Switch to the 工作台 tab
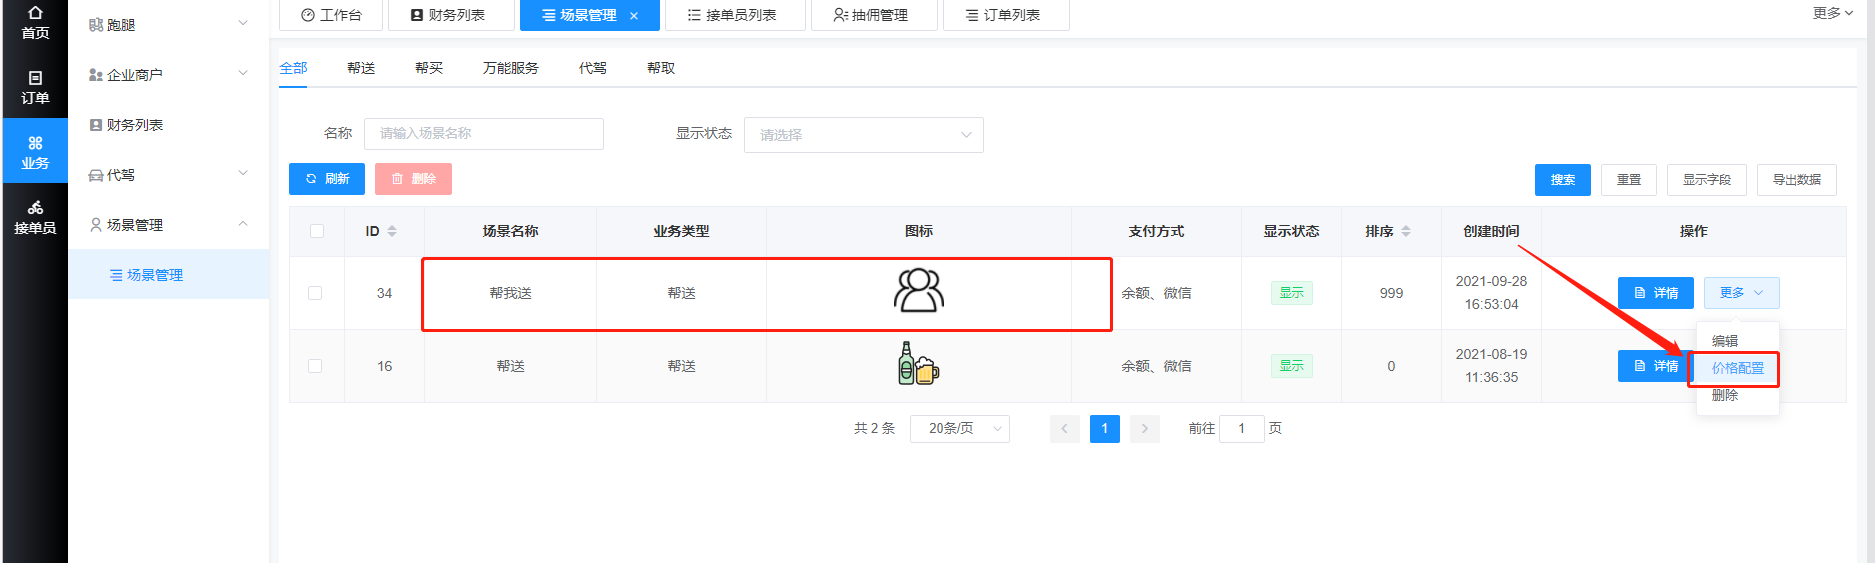The image size is (1875, 563). (331, 15)
